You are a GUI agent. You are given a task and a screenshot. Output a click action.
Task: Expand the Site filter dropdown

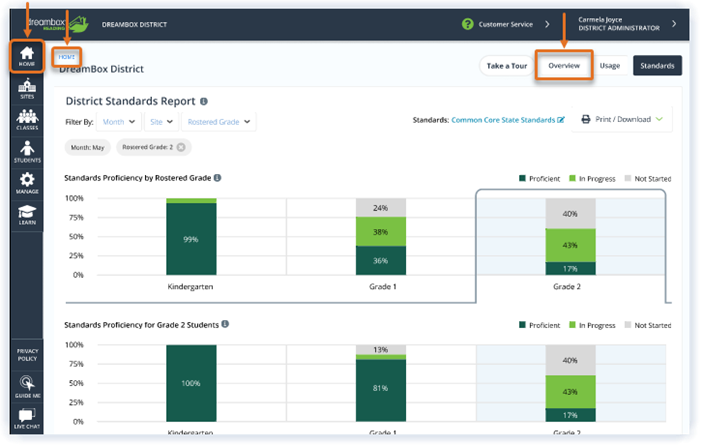(x=162, y=122)
